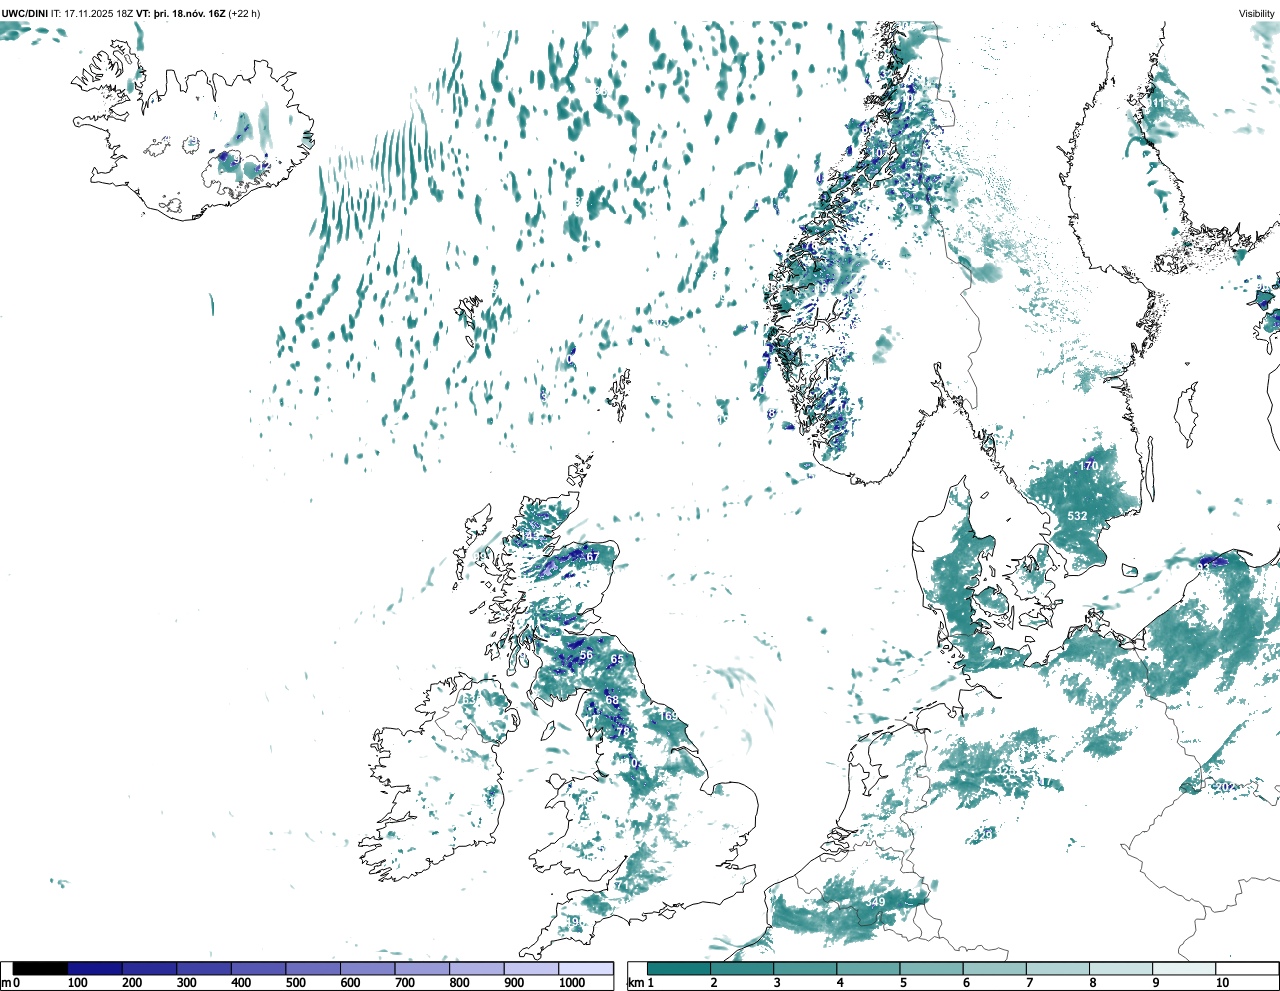Click the 3–4 km legend swatch
1280x991 pixels.
point(805,968)
